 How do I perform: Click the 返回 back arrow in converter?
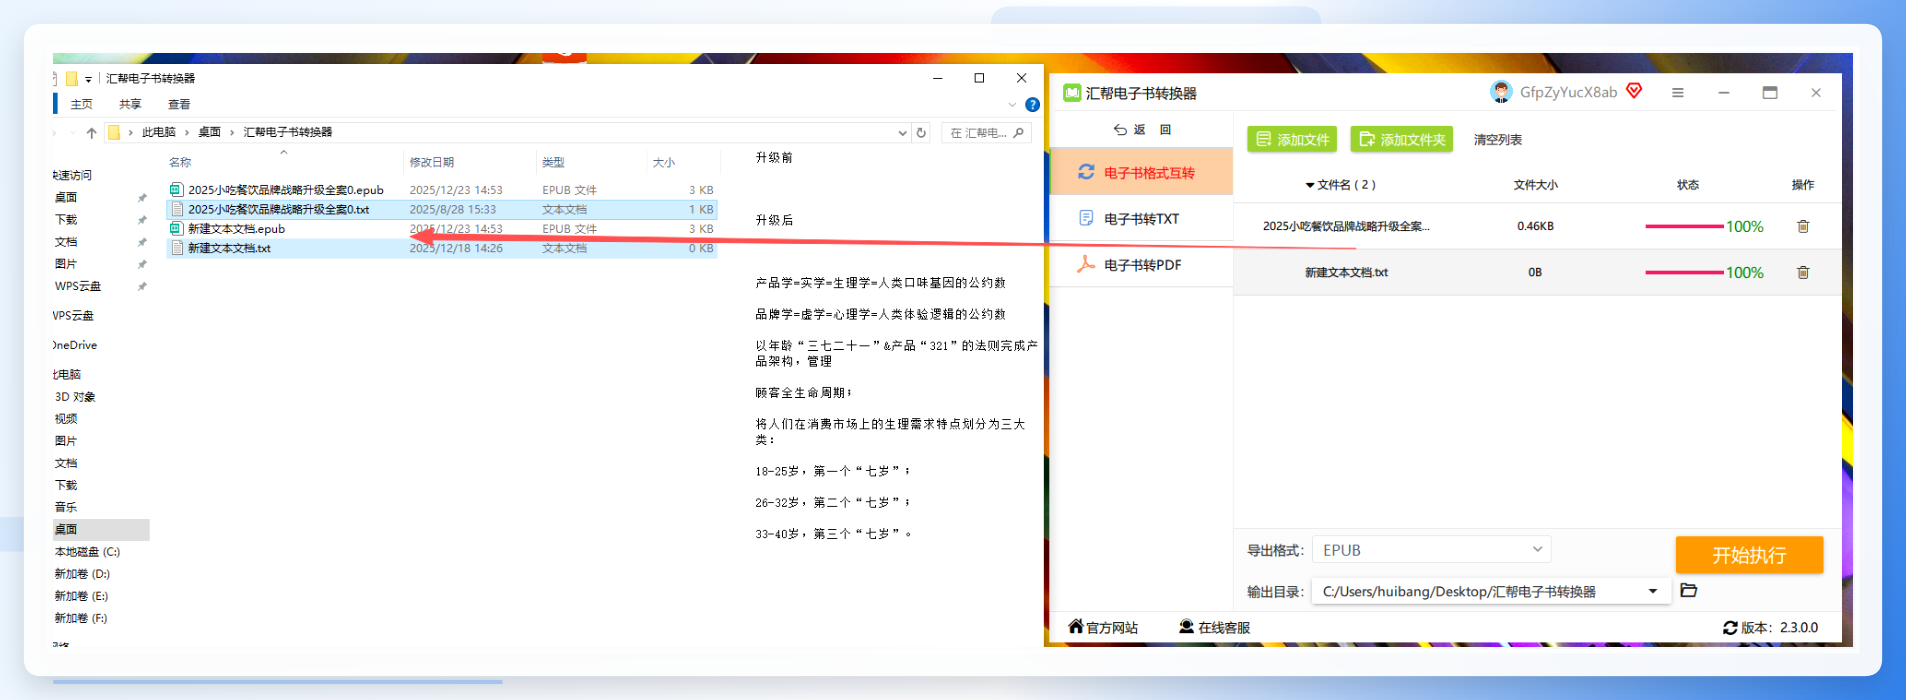point(1120,130)
